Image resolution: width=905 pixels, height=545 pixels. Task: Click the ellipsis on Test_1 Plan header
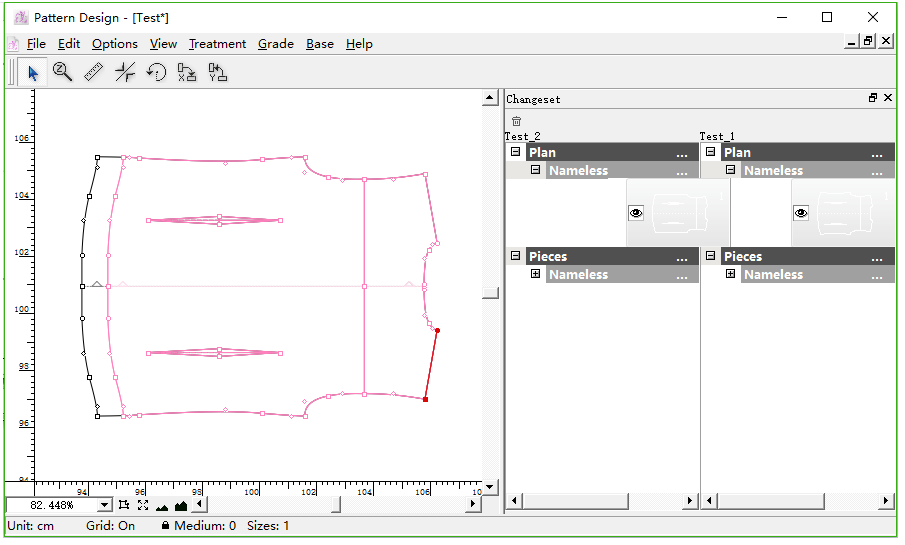pos(877,153)
